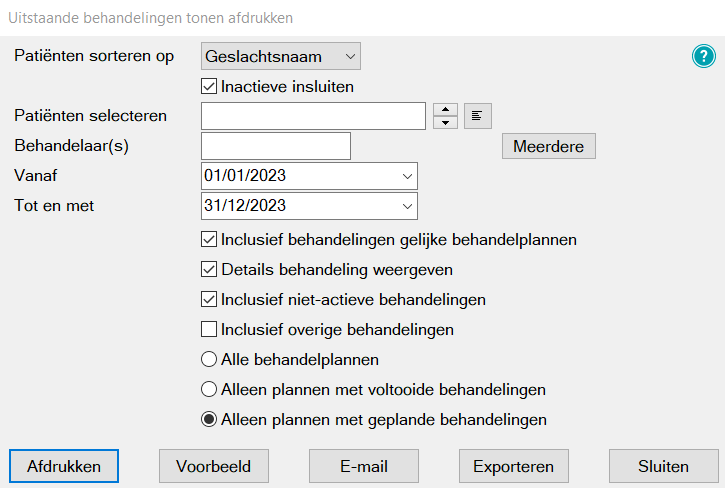This screenshot has width=725, height=488.
Task: Click the Afdrukken button
Action: click(x=64, y=466)
